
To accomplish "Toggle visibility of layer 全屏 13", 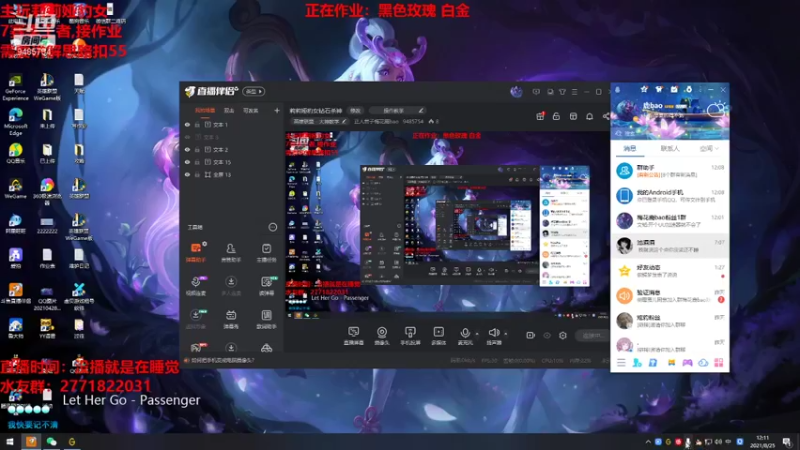I will pyautogui.click(x=187, y=174).
